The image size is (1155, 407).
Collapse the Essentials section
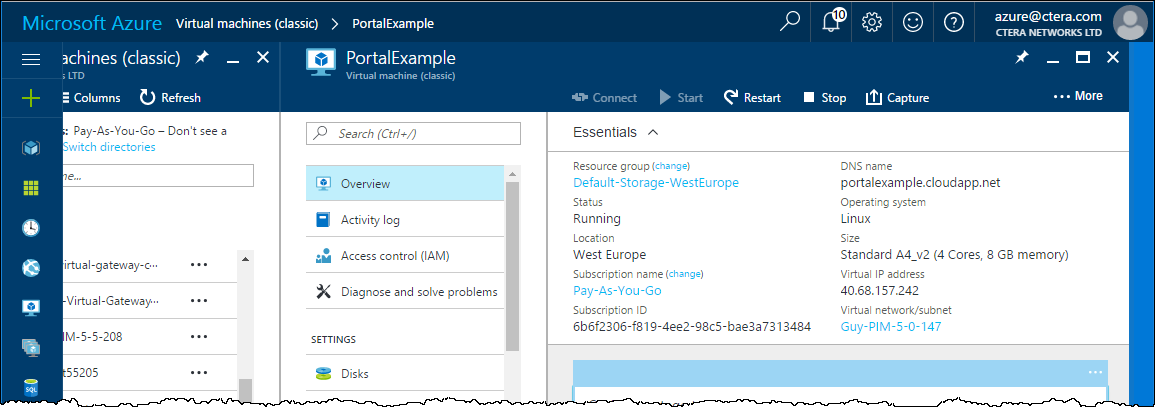pyautogui.click(x=653, y=132)
